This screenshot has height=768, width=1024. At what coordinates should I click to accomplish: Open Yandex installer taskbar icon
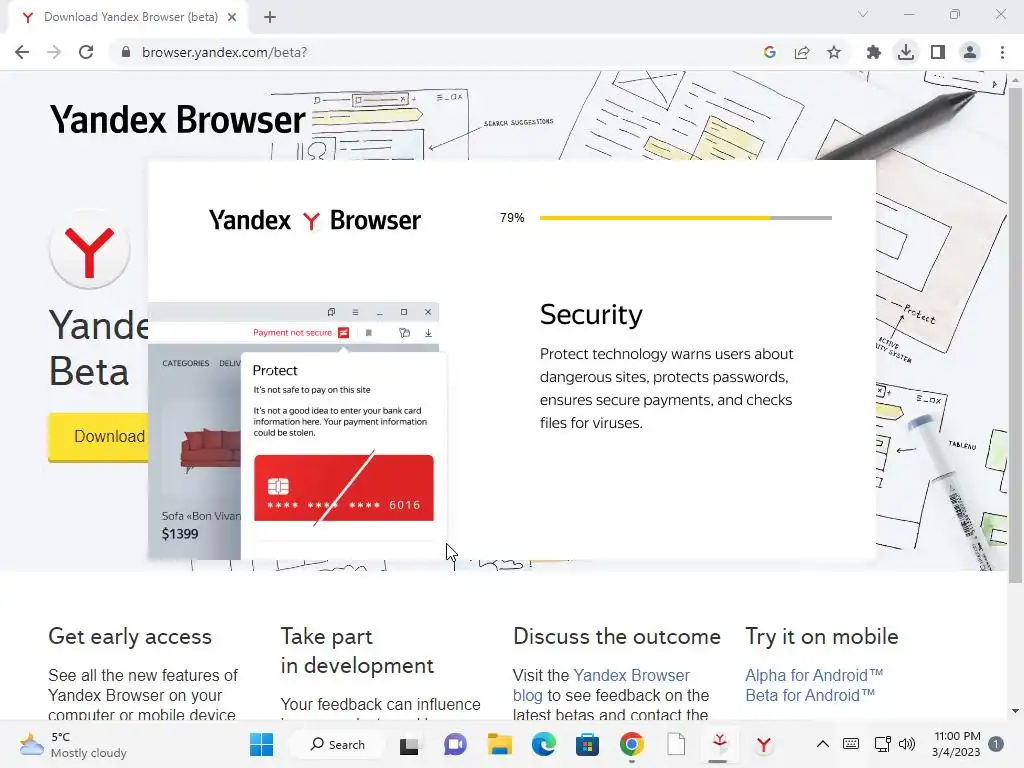(720, 744)
